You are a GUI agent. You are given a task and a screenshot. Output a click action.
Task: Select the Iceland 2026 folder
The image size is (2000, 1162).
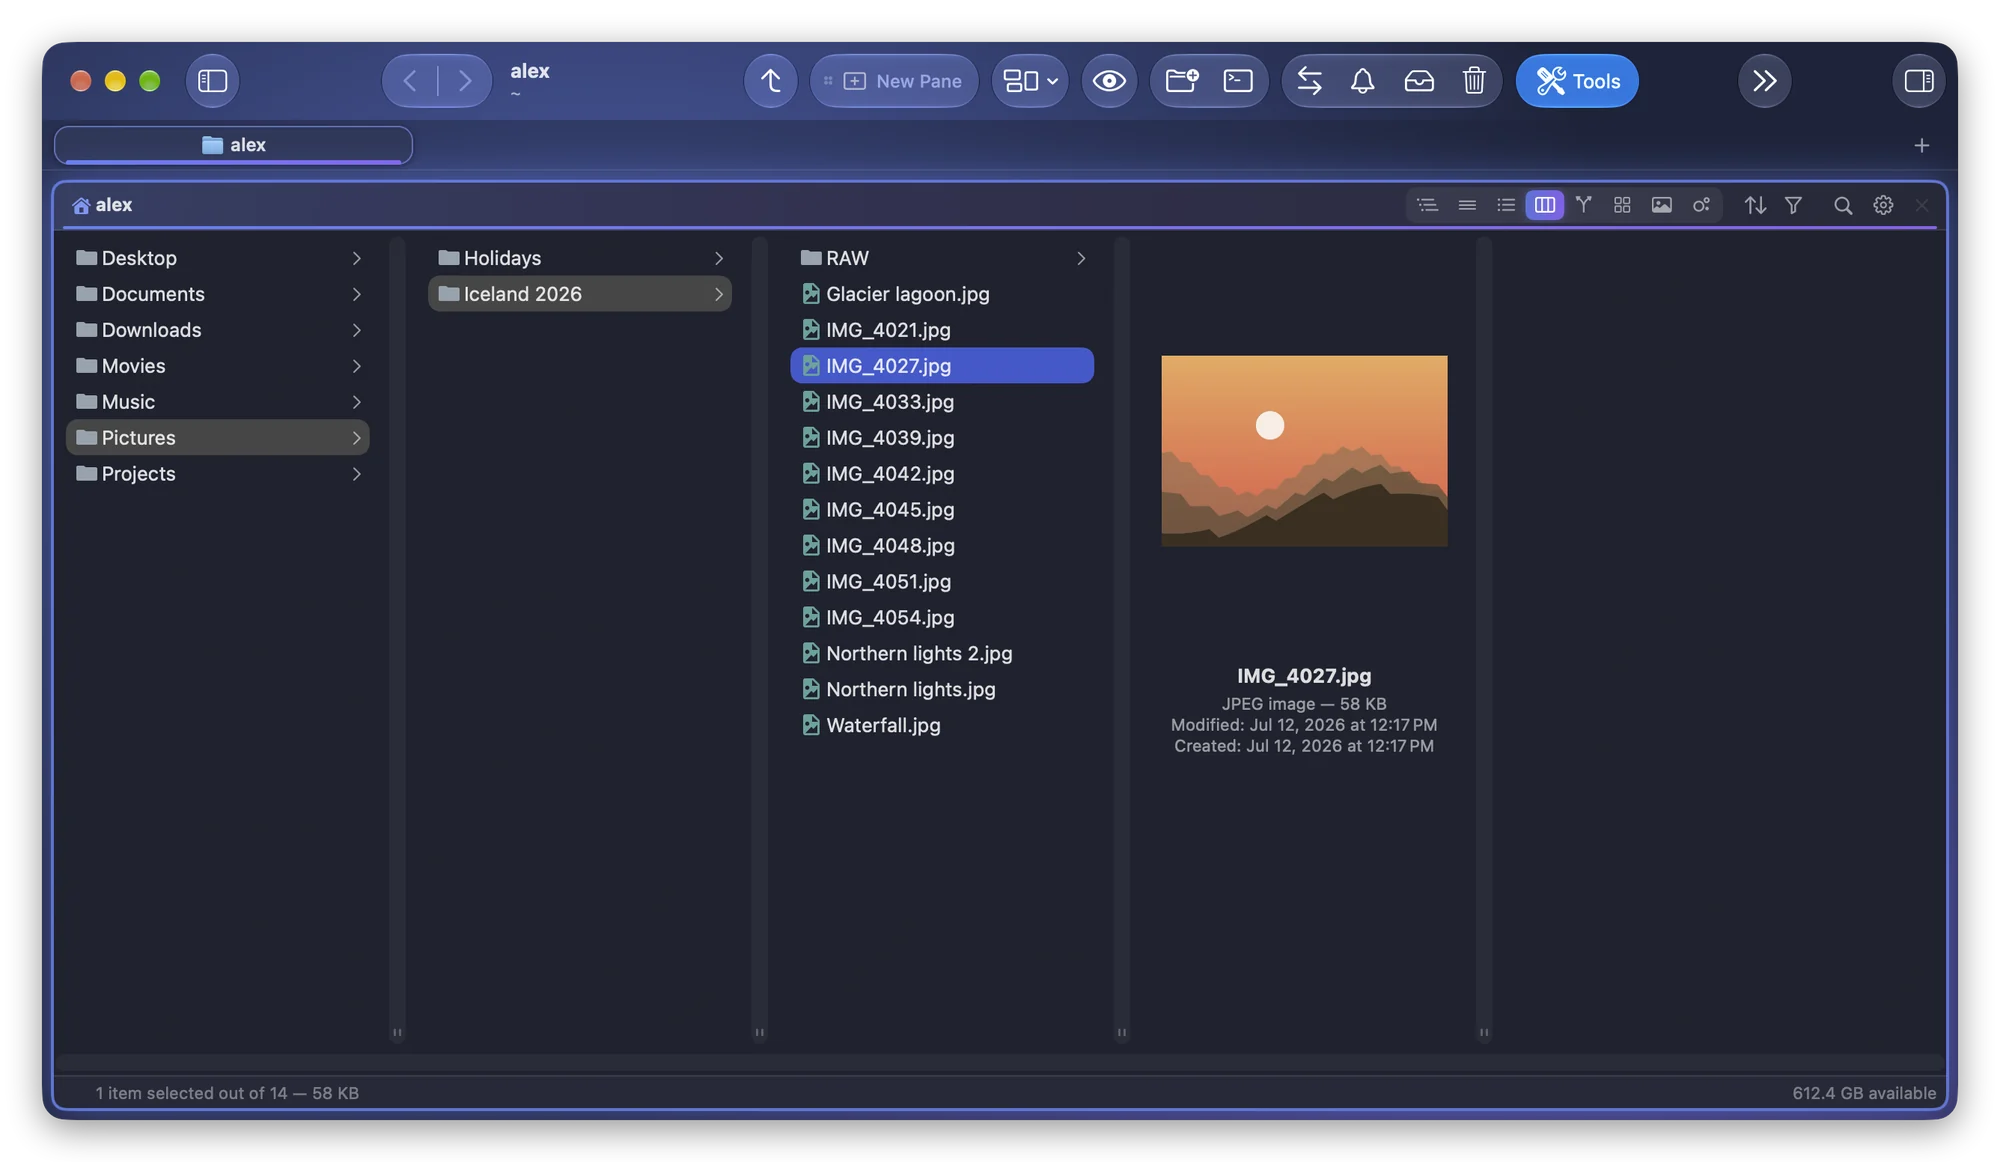pos(579,294)
